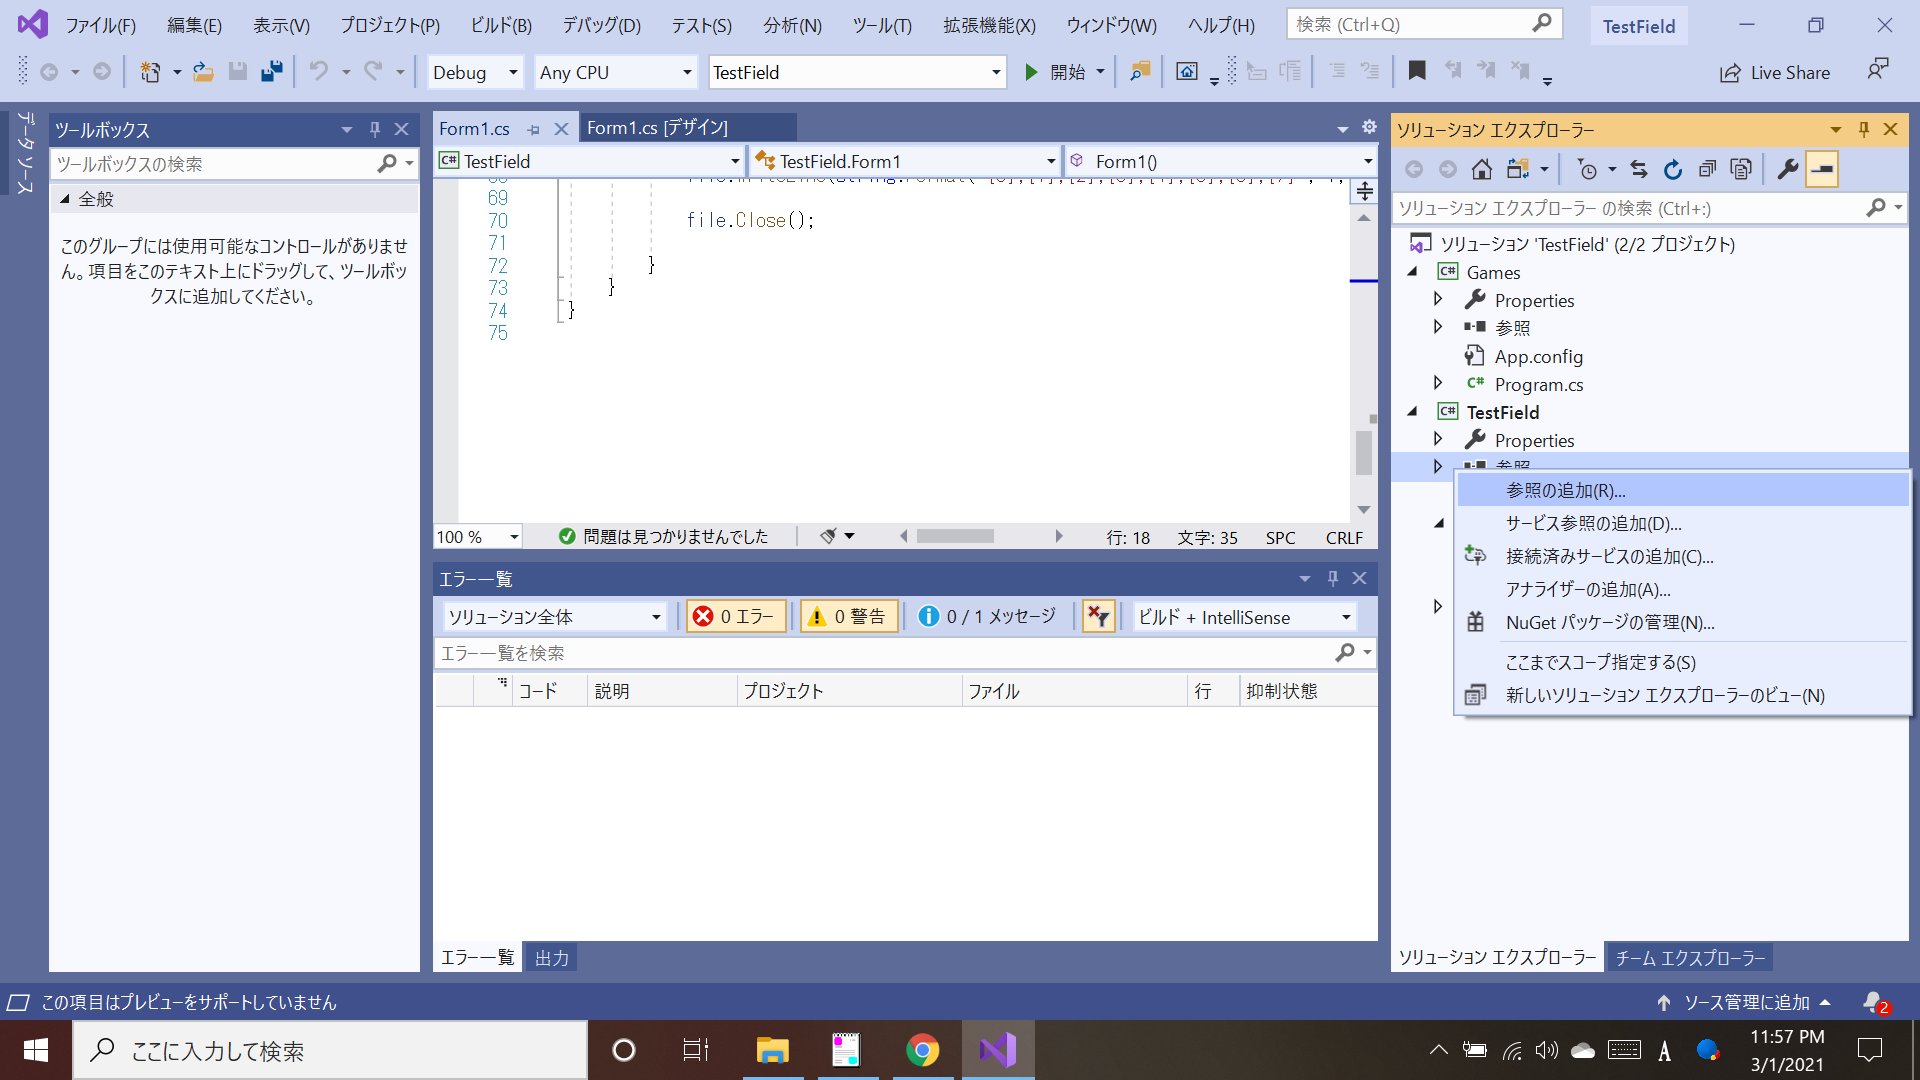Click the editor horizontal scrollbar thumb
1920x1080 pixels.
(x=955, y=537)
